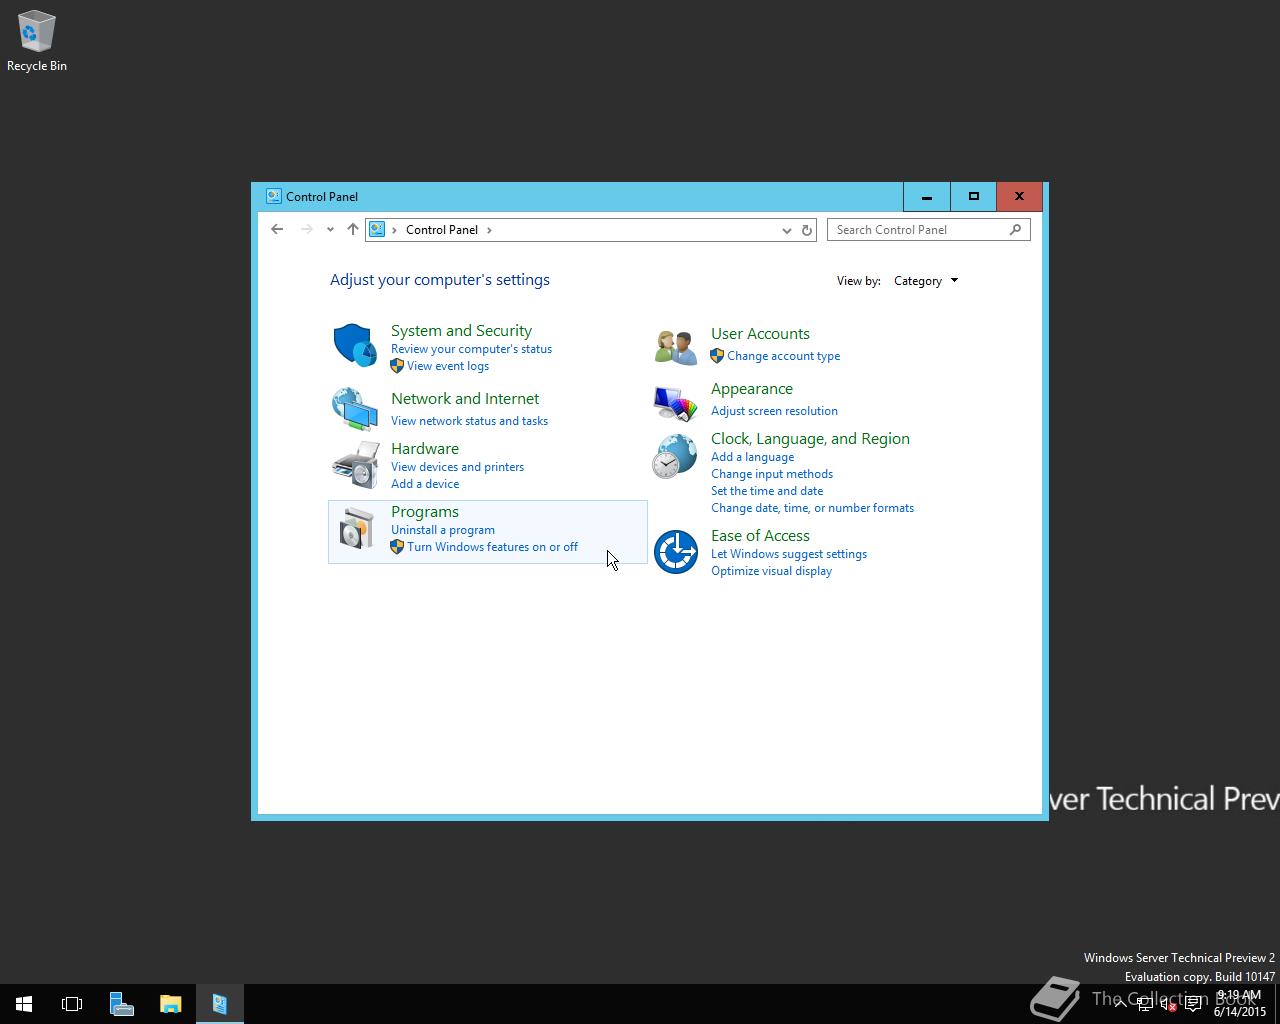
Task: Open the Programs disc box icon
Action: [x=355, y=528]
